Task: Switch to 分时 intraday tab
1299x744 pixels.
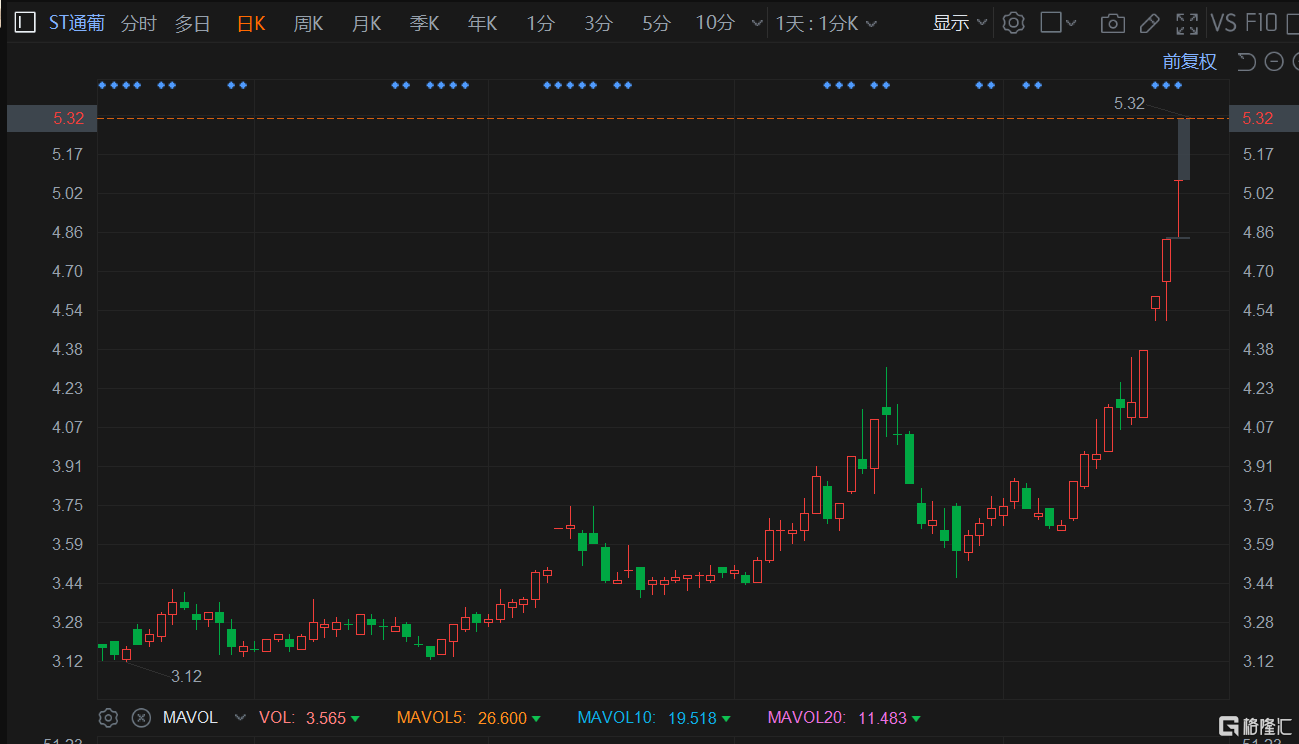Action: (x=138, y=23)
